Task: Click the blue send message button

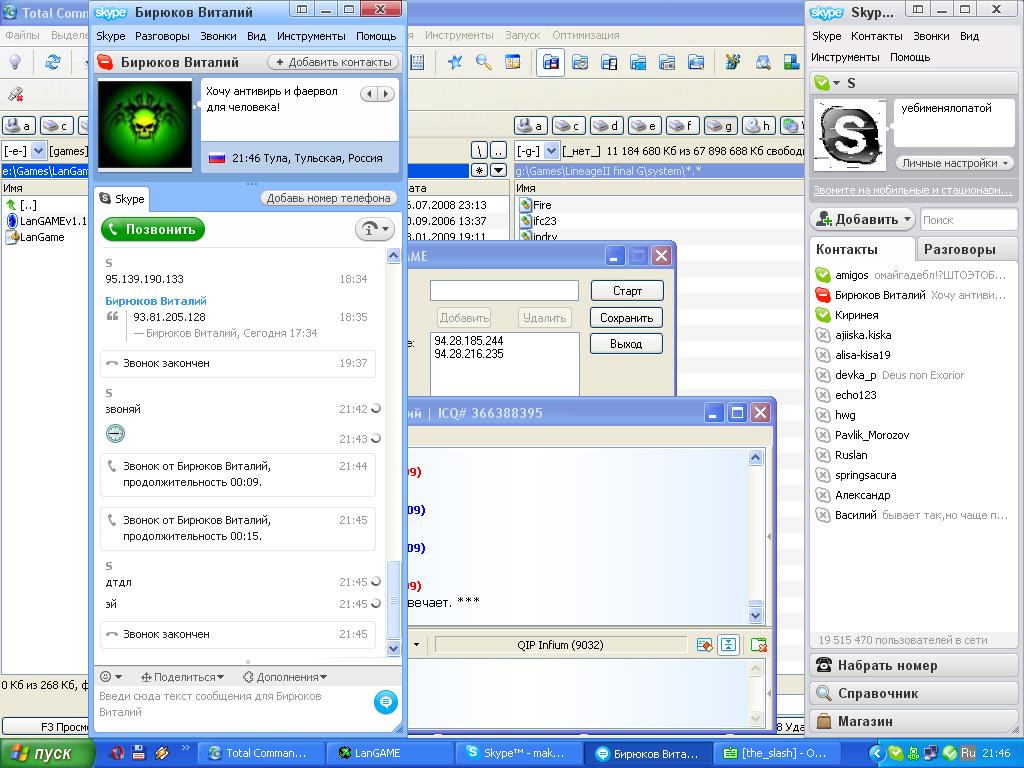Action: coord(386,702)
